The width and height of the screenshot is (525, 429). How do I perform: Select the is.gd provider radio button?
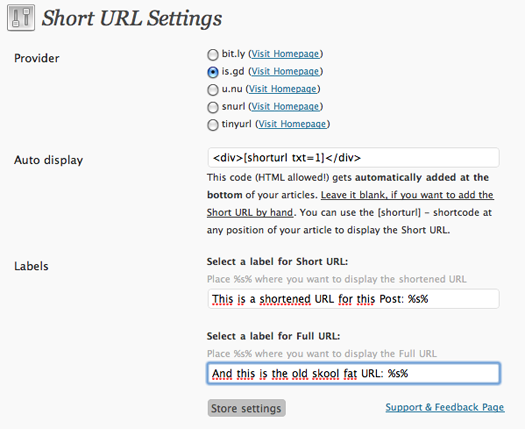[x=213, y=72]
